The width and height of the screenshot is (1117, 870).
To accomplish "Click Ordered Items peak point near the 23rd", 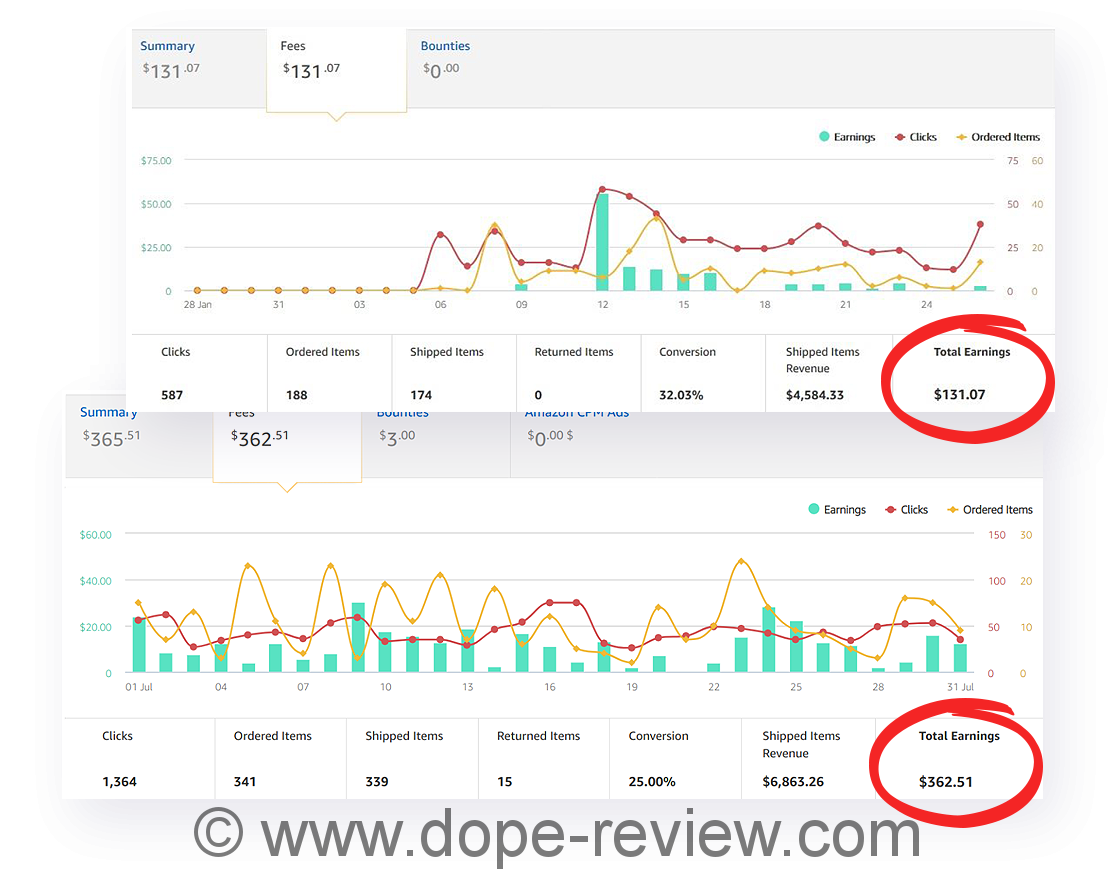I will [741, 561].
